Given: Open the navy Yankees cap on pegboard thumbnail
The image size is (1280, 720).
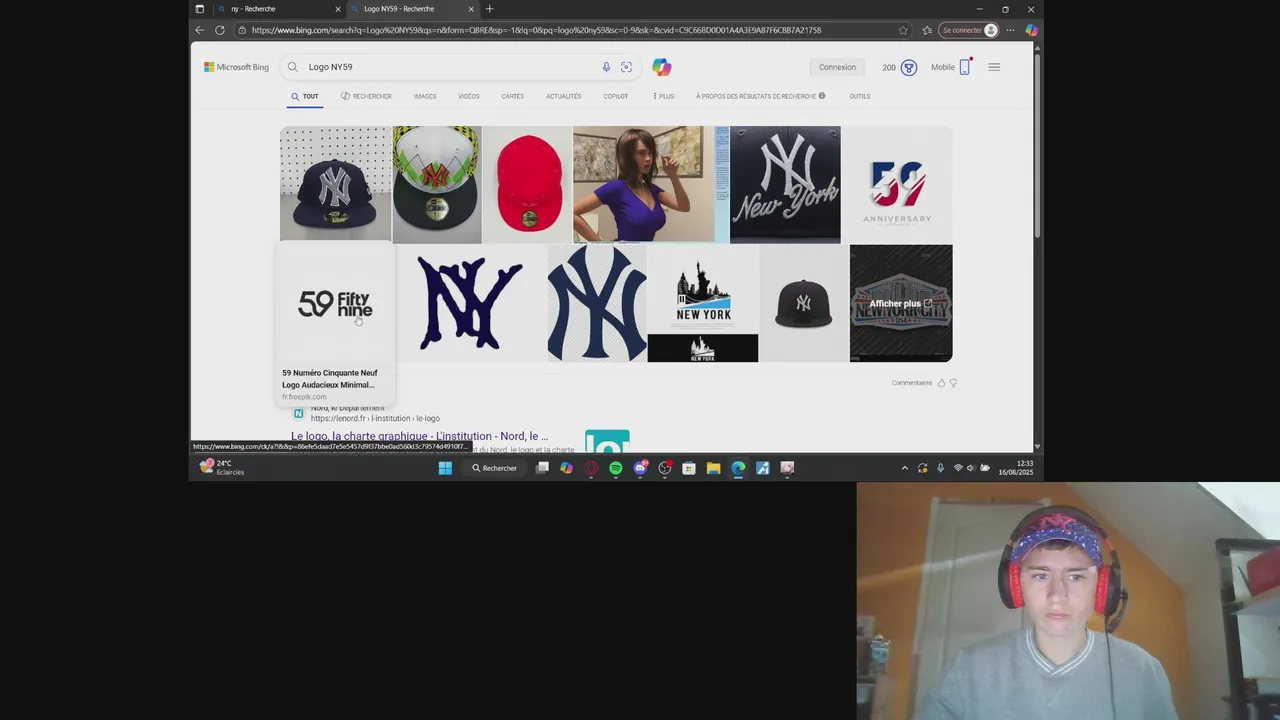Looking at the screenshot, I should (x=335, y=184).
